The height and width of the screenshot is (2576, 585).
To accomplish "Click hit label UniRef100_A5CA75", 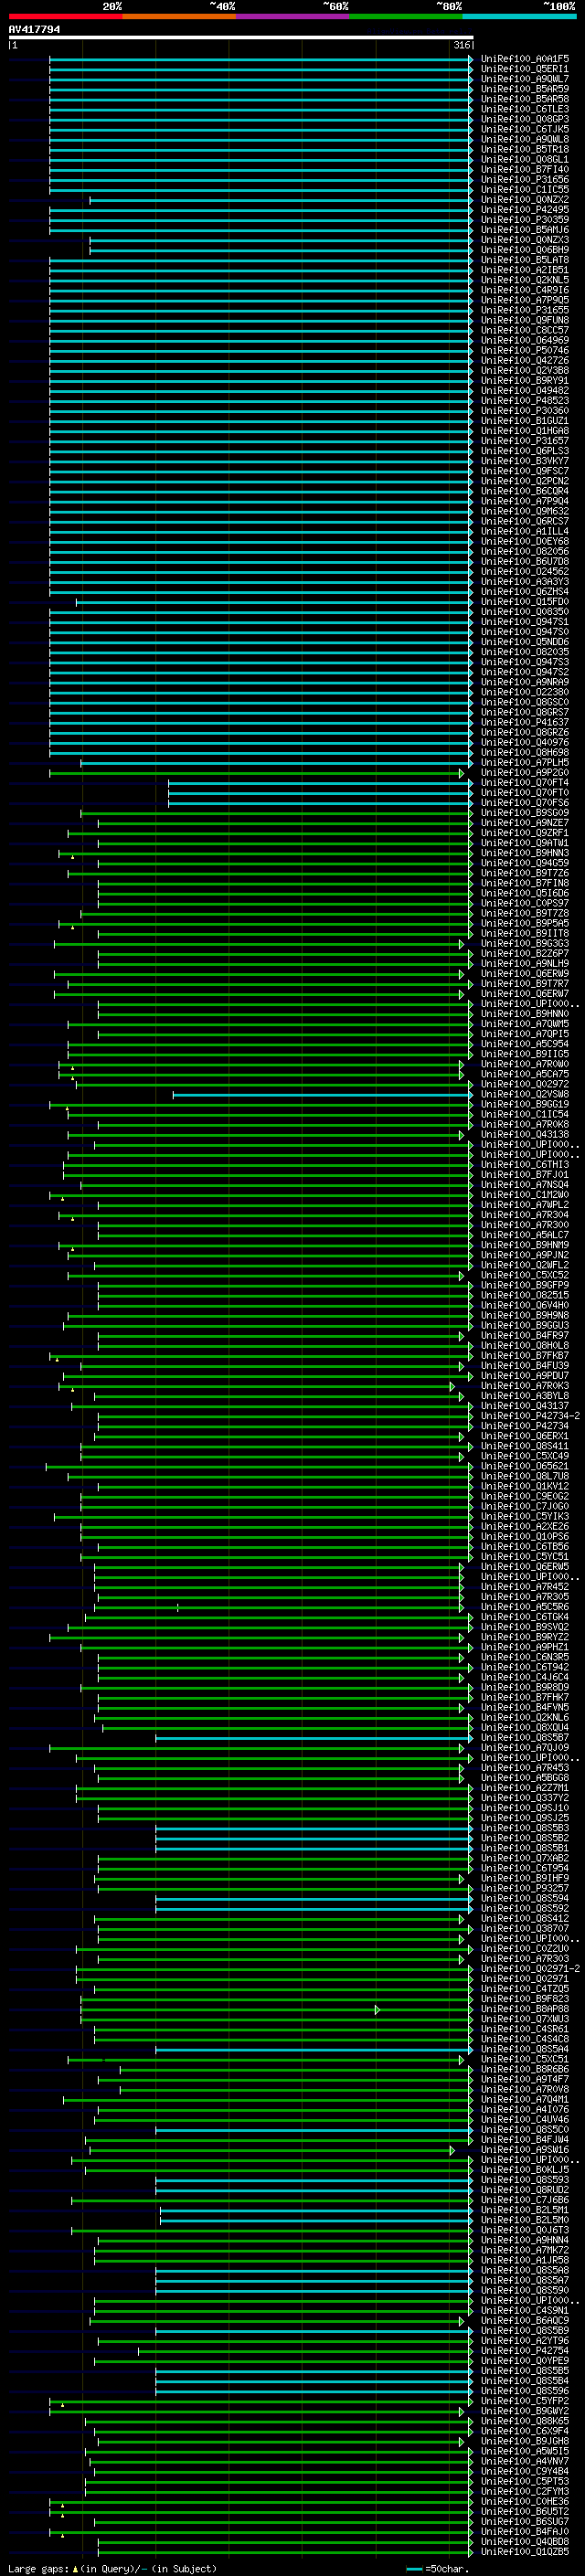I will click(525, 1075).
